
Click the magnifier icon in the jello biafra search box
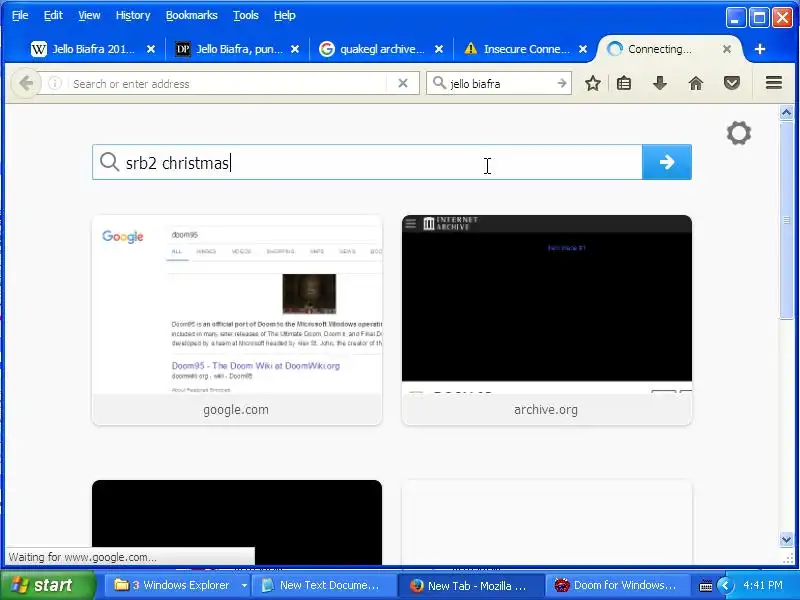pos(439,83)
